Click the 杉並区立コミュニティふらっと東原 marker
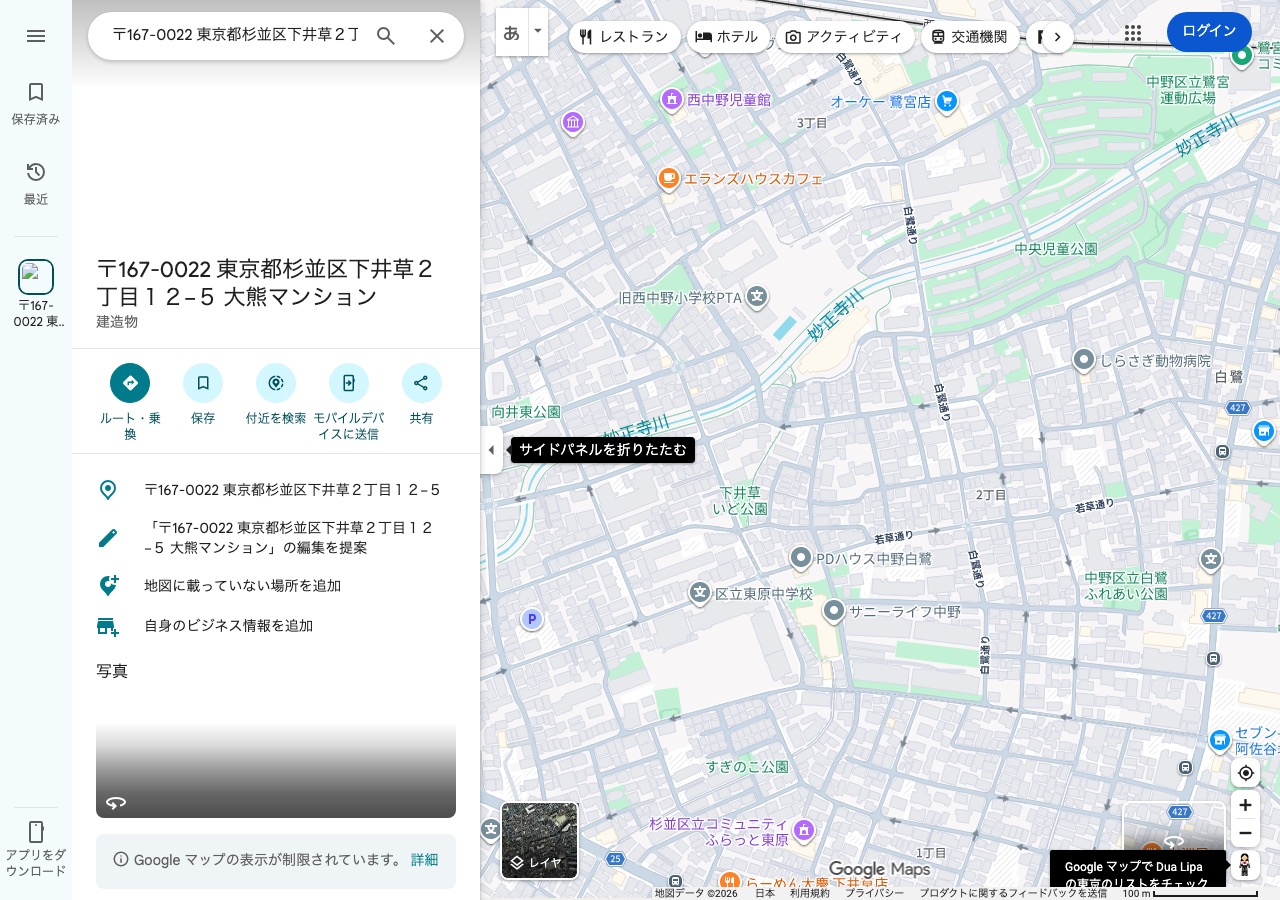1280x900 pixels. [x=803, y=830]
